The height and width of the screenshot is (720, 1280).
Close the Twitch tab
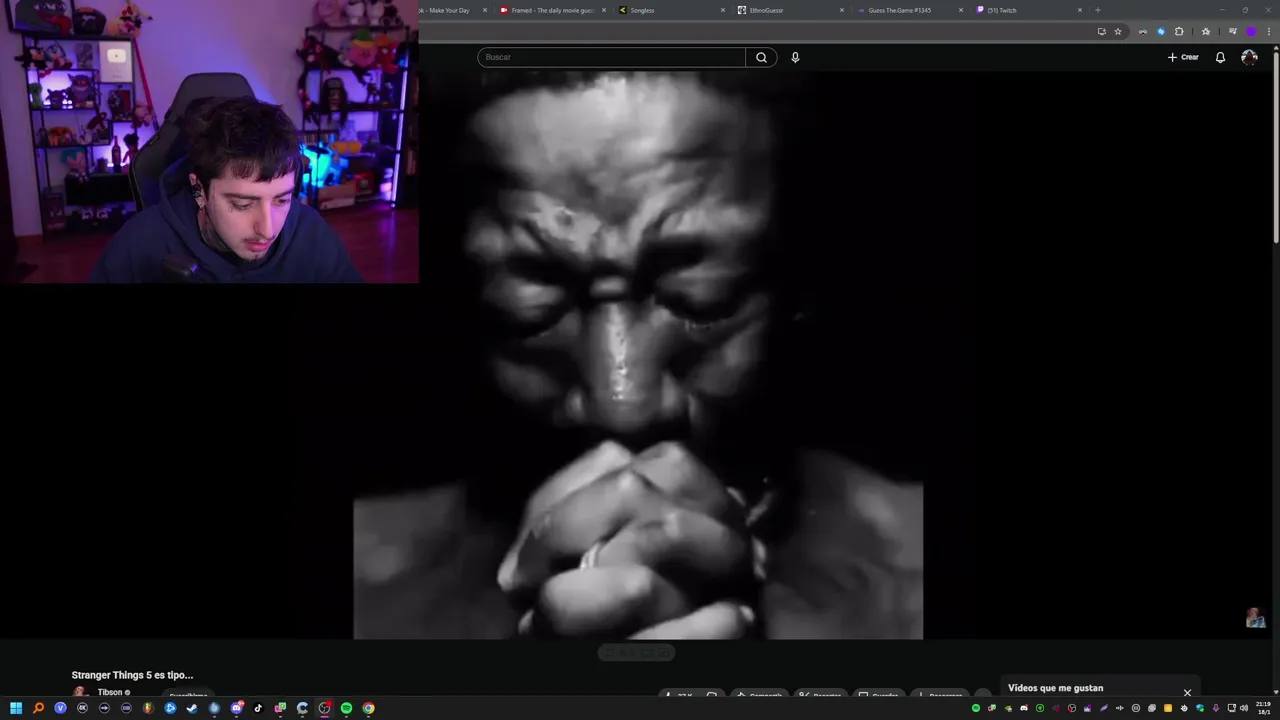click(x=1080, y=10)
